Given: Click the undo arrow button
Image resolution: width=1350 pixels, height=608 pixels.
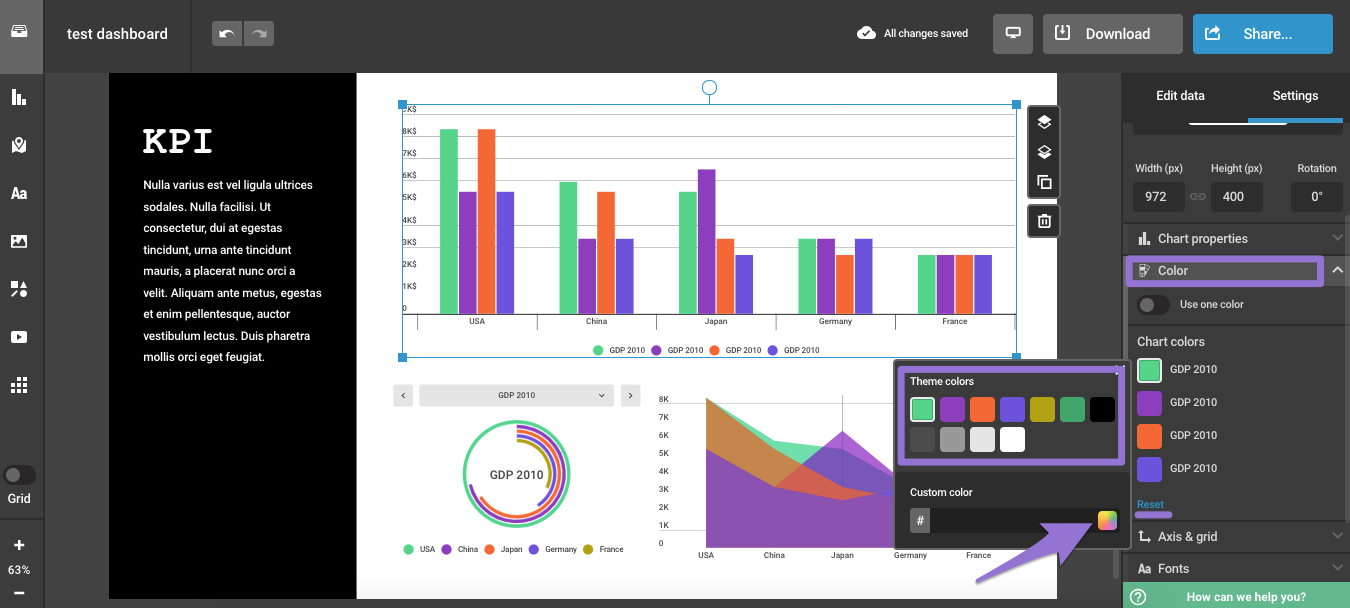Looking at the screenshot, I should (227, 34).
